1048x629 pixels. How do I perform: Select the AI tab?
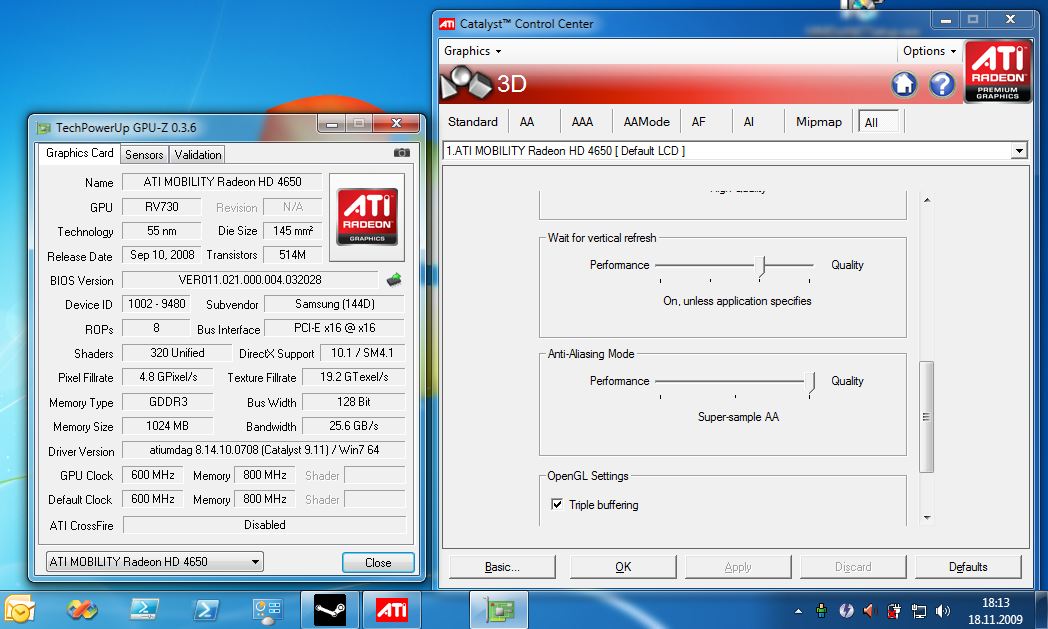[x=749, y=122]
